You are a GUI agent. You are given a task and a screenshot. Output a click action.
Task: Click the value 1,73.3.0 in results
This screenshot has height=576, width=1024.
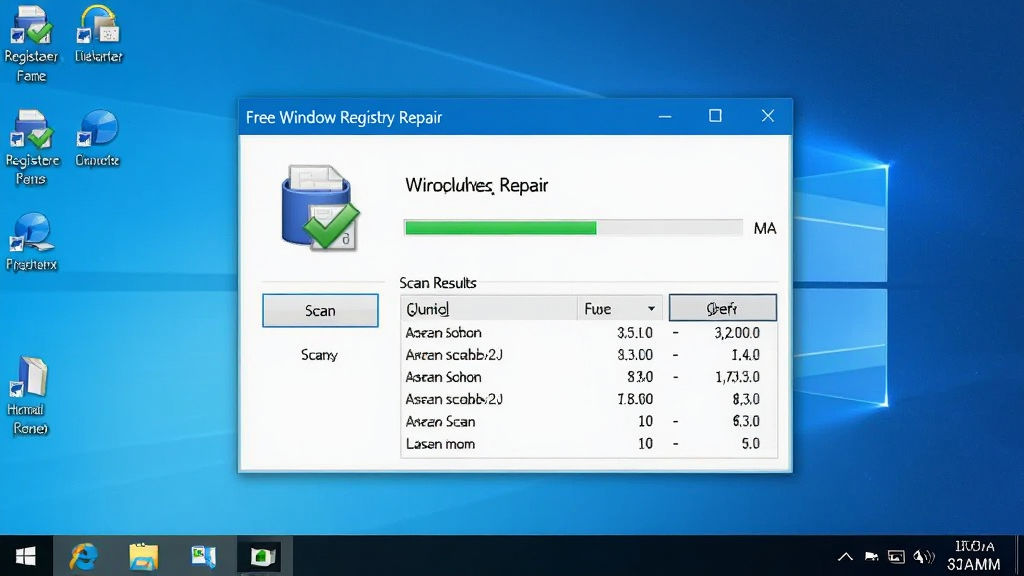tap(737, 377)
